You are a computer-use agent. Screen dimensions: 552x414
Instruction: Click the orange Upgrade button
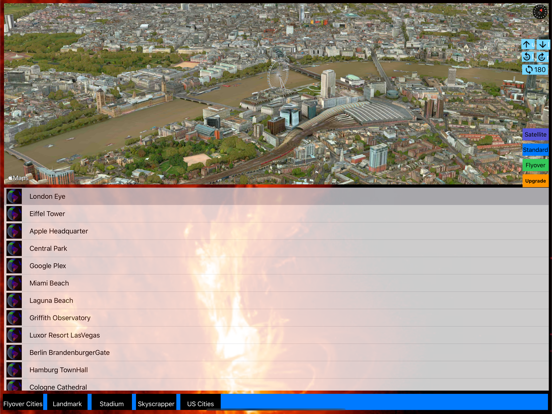click(x=535, y=181)
